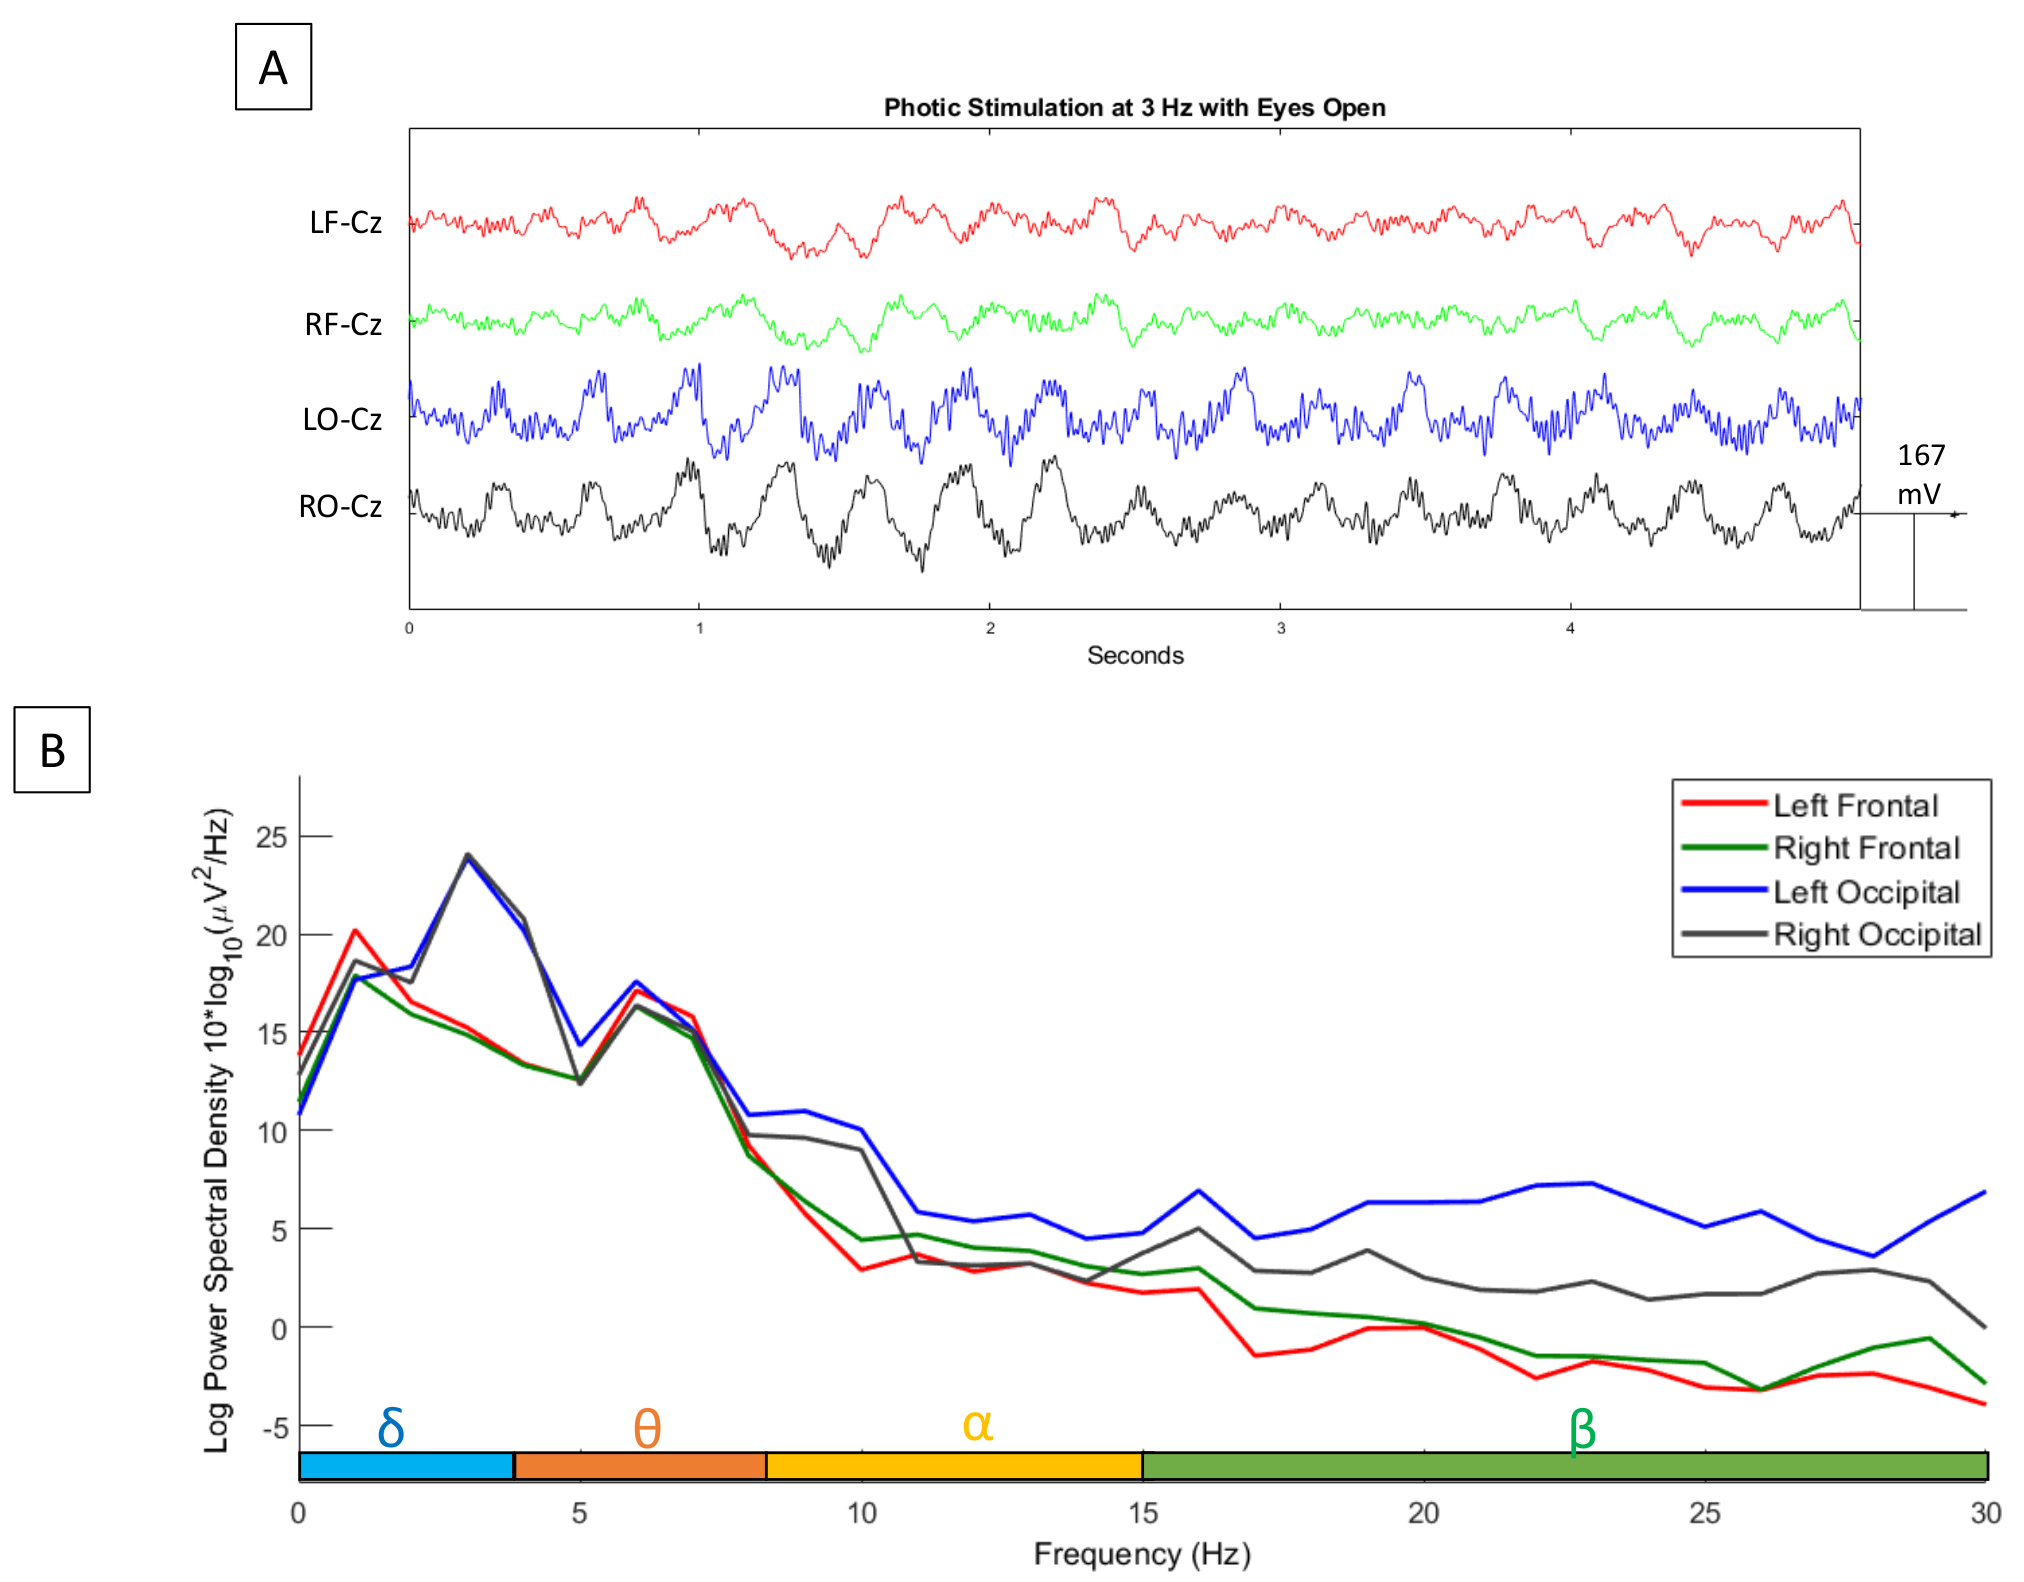Viewport: 2024px width, 1582px height.
Task: Click the green beta band bar
Action: coord(1564,1466)
